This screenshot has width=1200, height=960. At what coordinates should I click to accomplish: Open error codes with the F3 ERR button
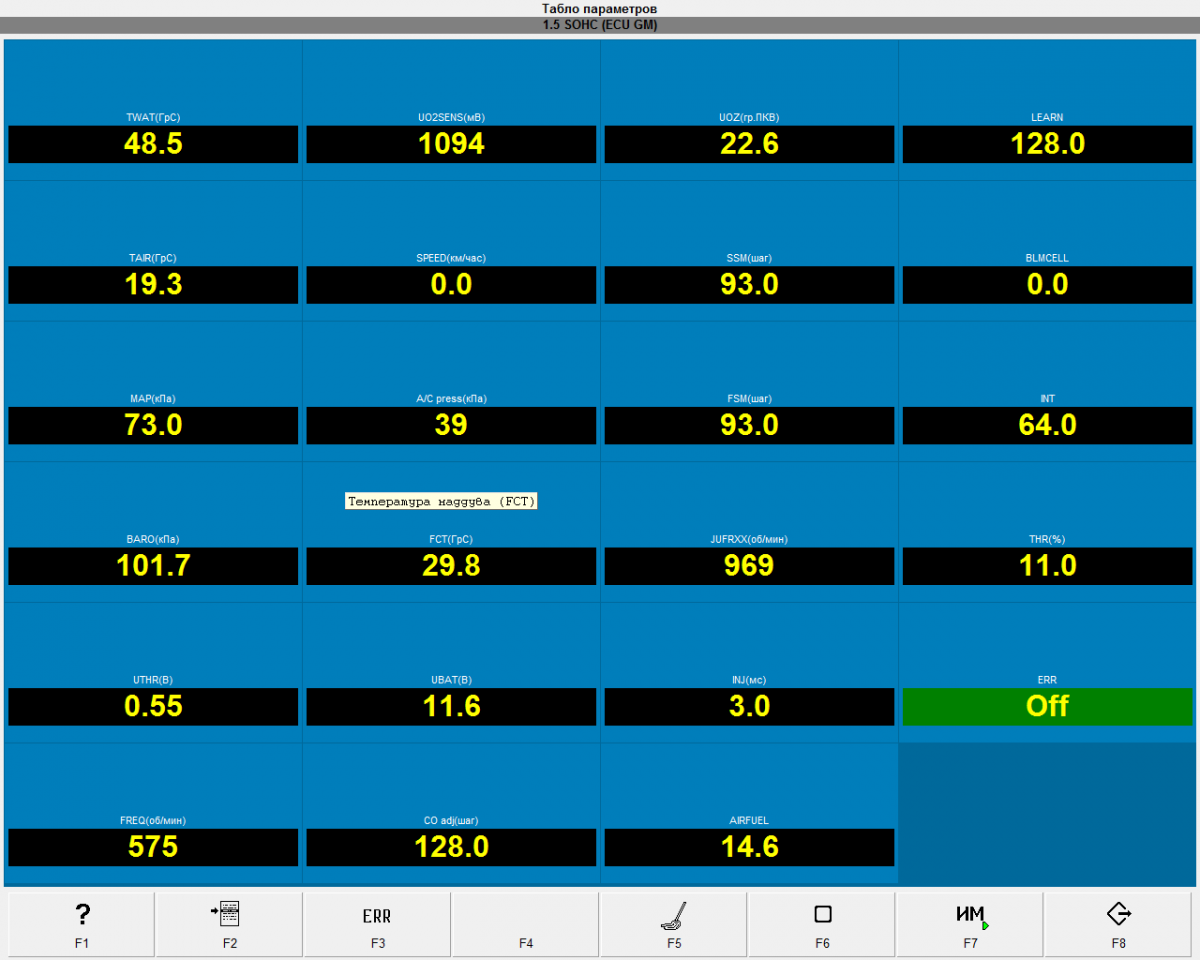[x=378, y=925]
